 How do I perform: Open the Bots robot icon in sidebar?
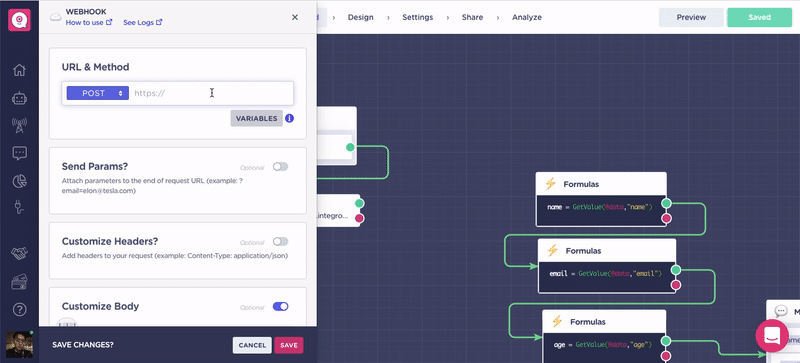(x=19, y=99)
